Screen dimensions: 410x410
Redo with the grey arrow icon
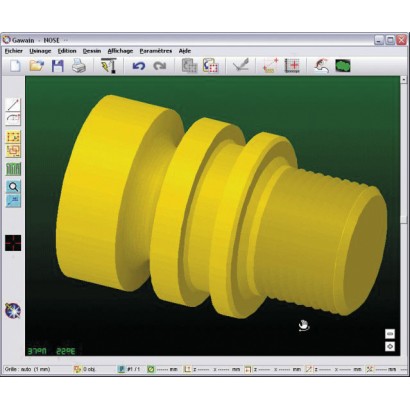[160, 66]
